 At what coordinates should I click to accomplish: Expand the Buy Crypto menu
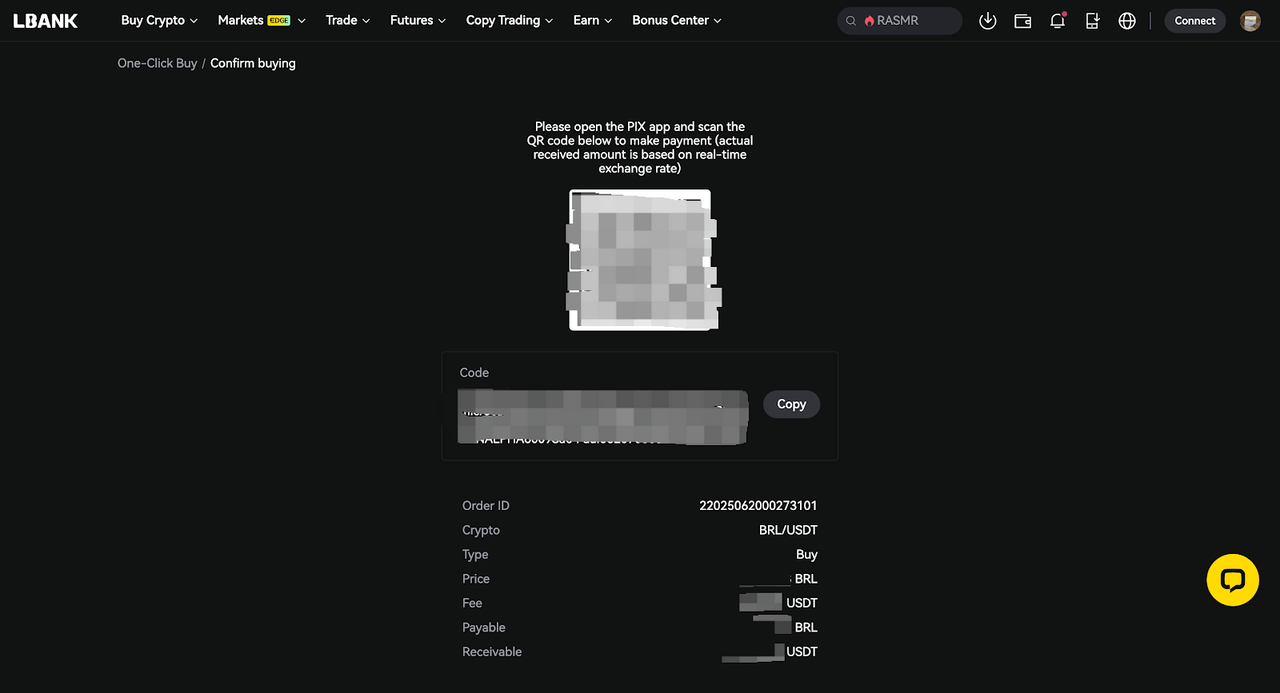click(x=159, y=20)
